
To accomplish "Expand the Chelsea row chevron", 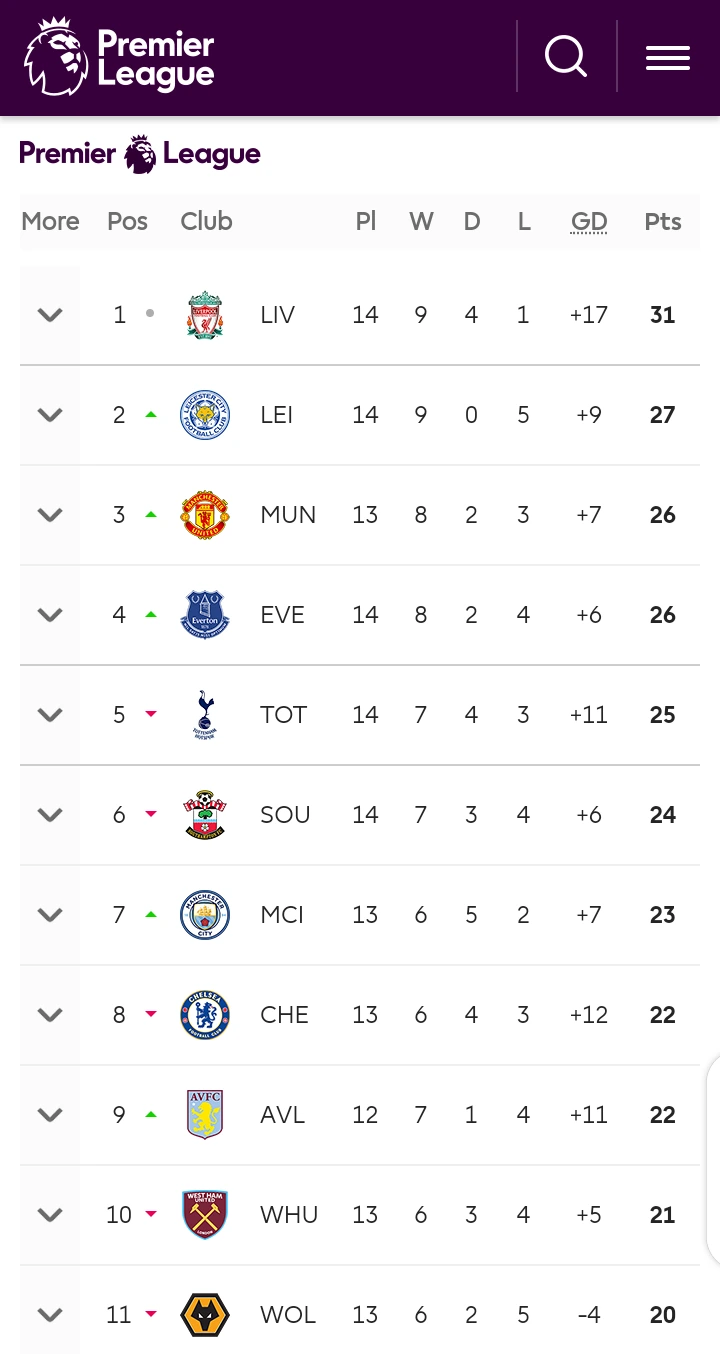I will tap(50, 1015).
